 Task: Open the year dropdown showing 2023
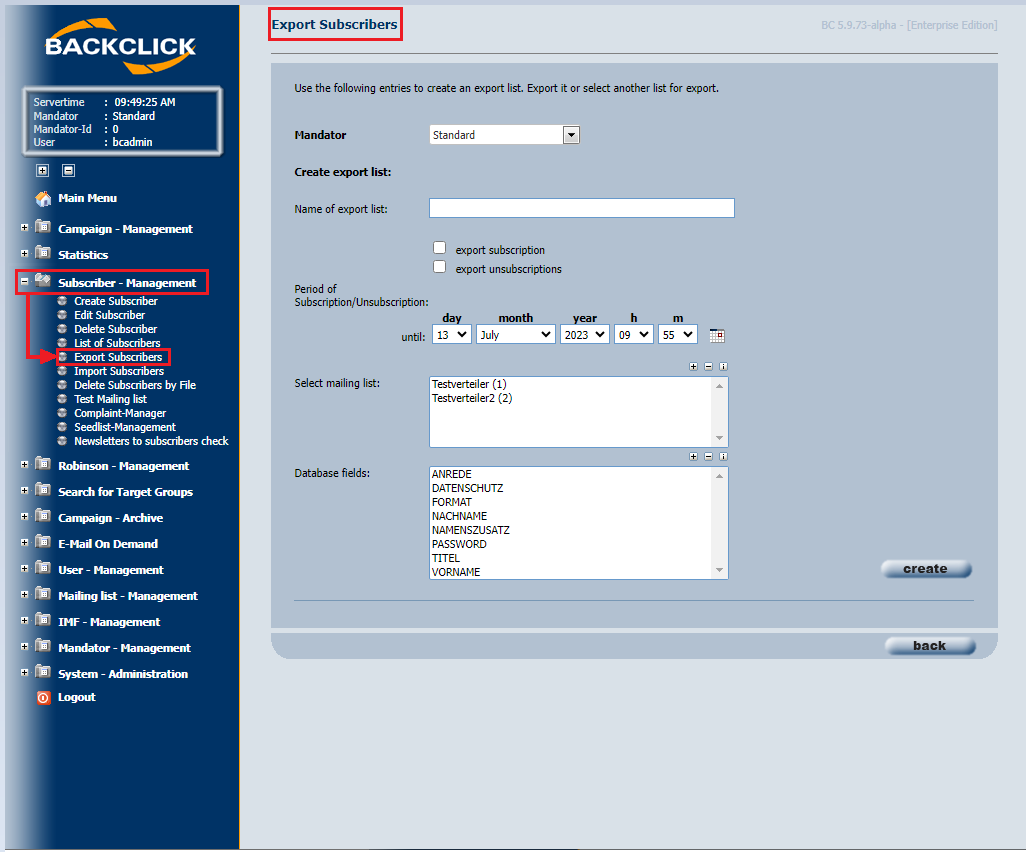[x=584, y=334]
